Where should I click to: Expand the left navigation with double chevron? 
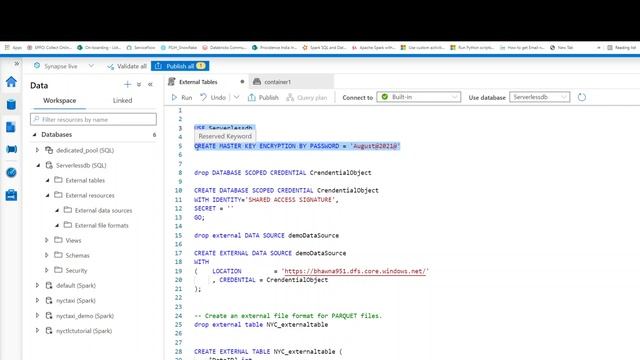(16, 64)
